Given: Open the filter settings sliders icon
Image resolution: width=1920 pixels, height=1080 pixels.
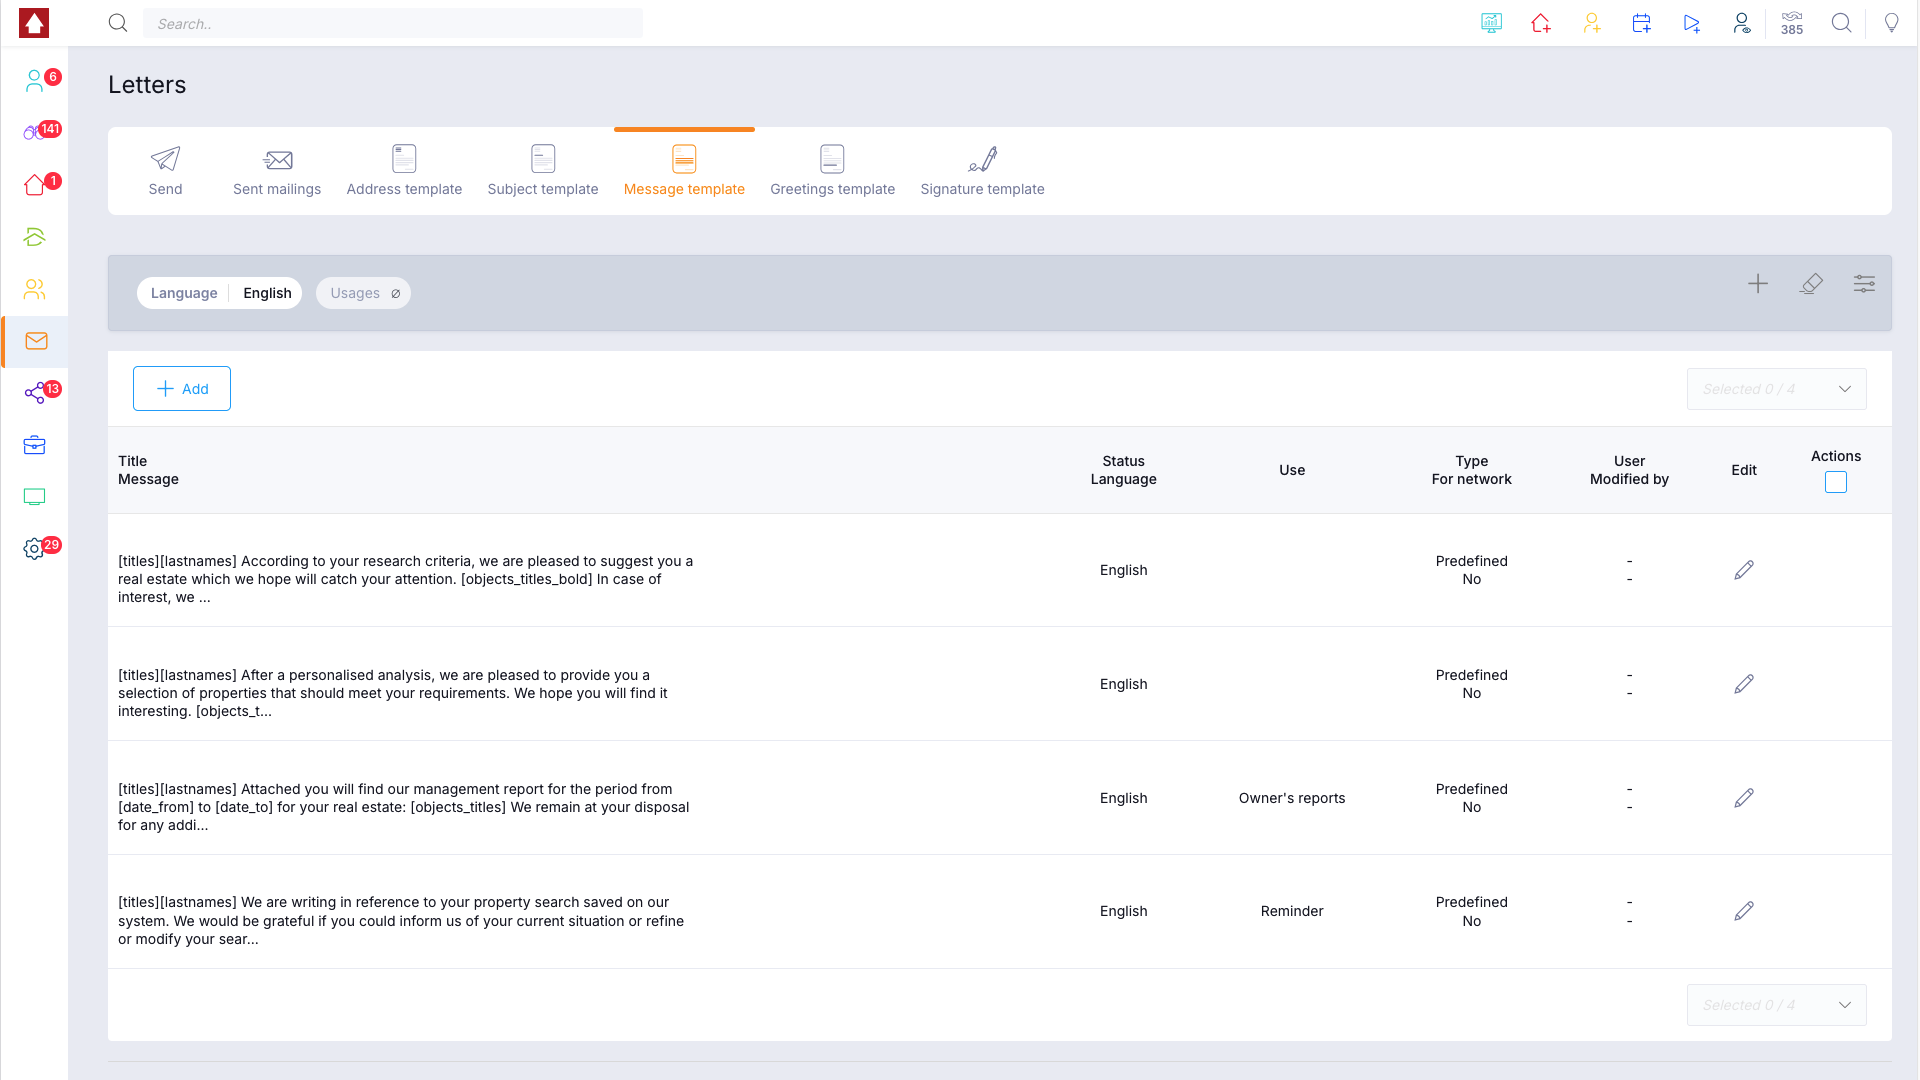Looking at the screenshot, I should pos(1864,284).
